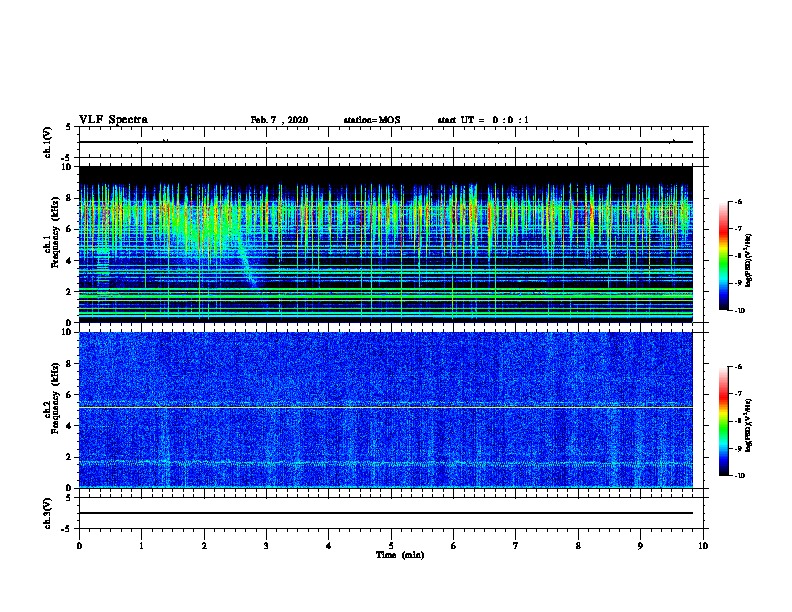The image size is (792, 612).
Task: Click the "station=MOS" header text
Action: click(372, 120)
